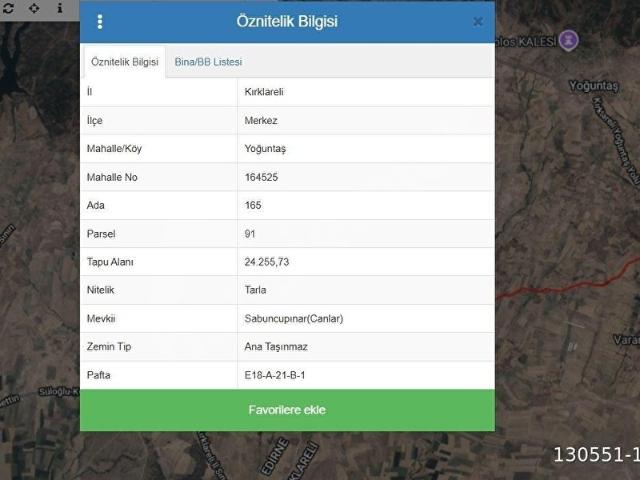Click the Pafta value E18-A-21-B-1
The height and width of the screenshot is (480, 640).
click(275, 375)
